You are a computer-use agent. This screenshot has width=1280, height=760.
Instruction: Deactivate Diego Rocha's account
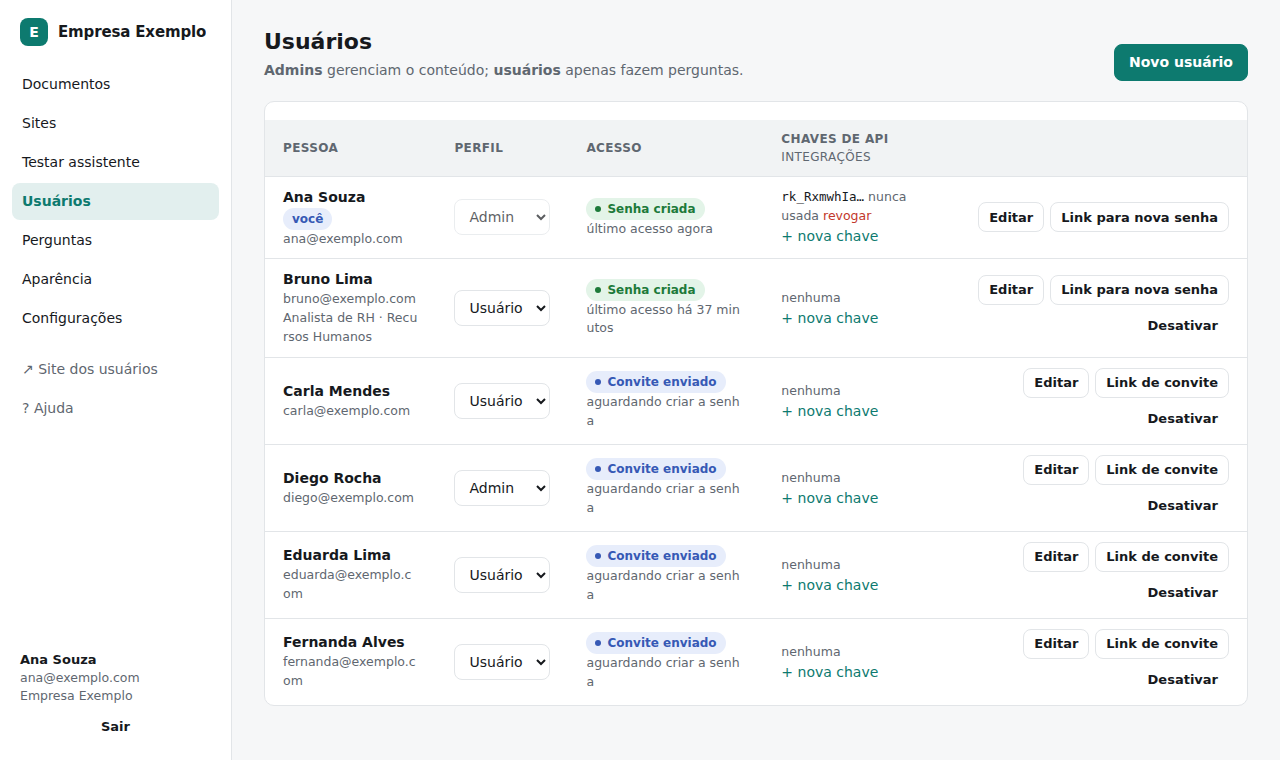(x=1183, y=506)
